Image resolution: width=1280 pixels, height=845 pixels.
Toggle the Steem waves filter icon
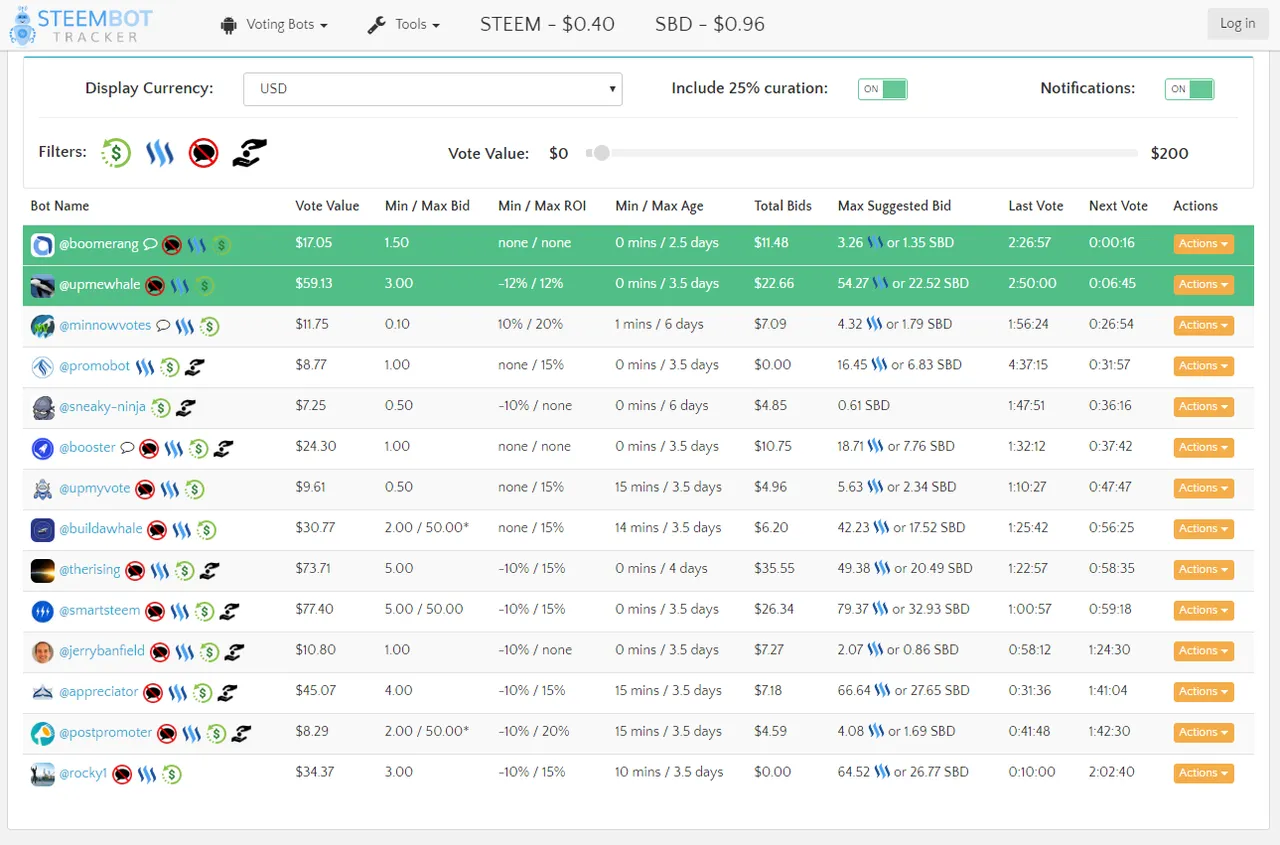160,153
